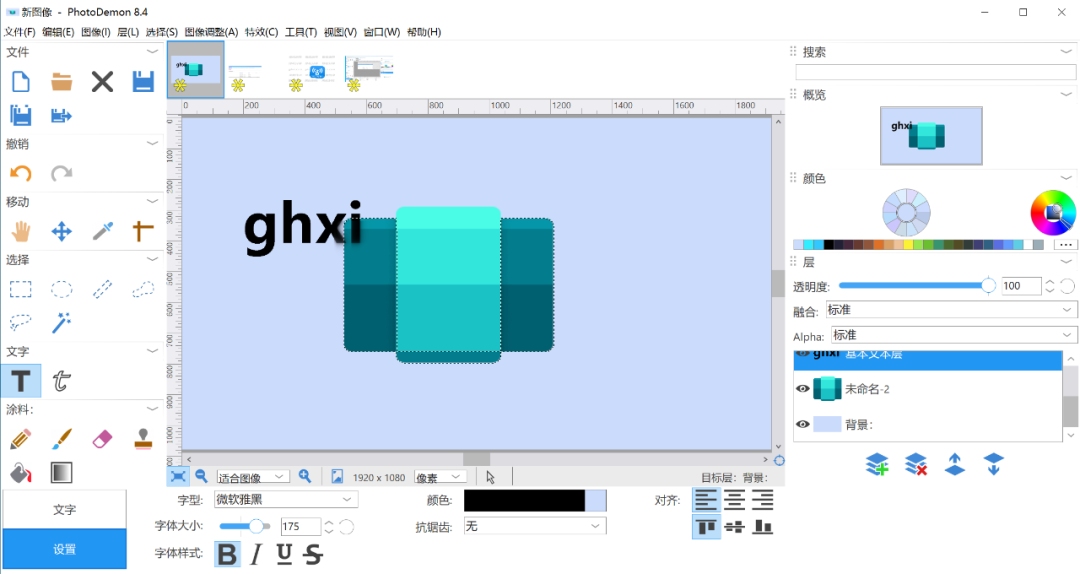
Task: Select the rectangular selection tool
Action: (x=21, y=289)
